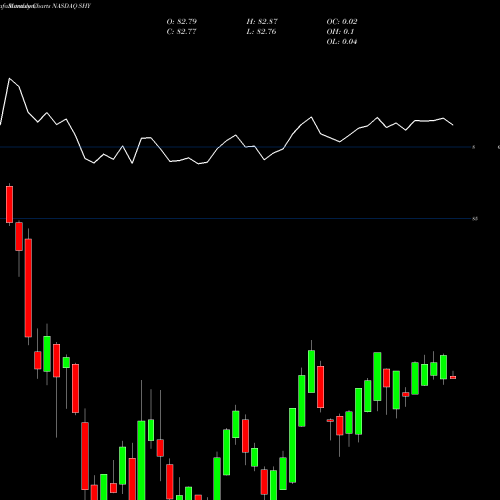Click the 'NASDAQ SHY' chart title
Image resolution: width=500 pixels, height=500 pixels.
coord(70,6)
